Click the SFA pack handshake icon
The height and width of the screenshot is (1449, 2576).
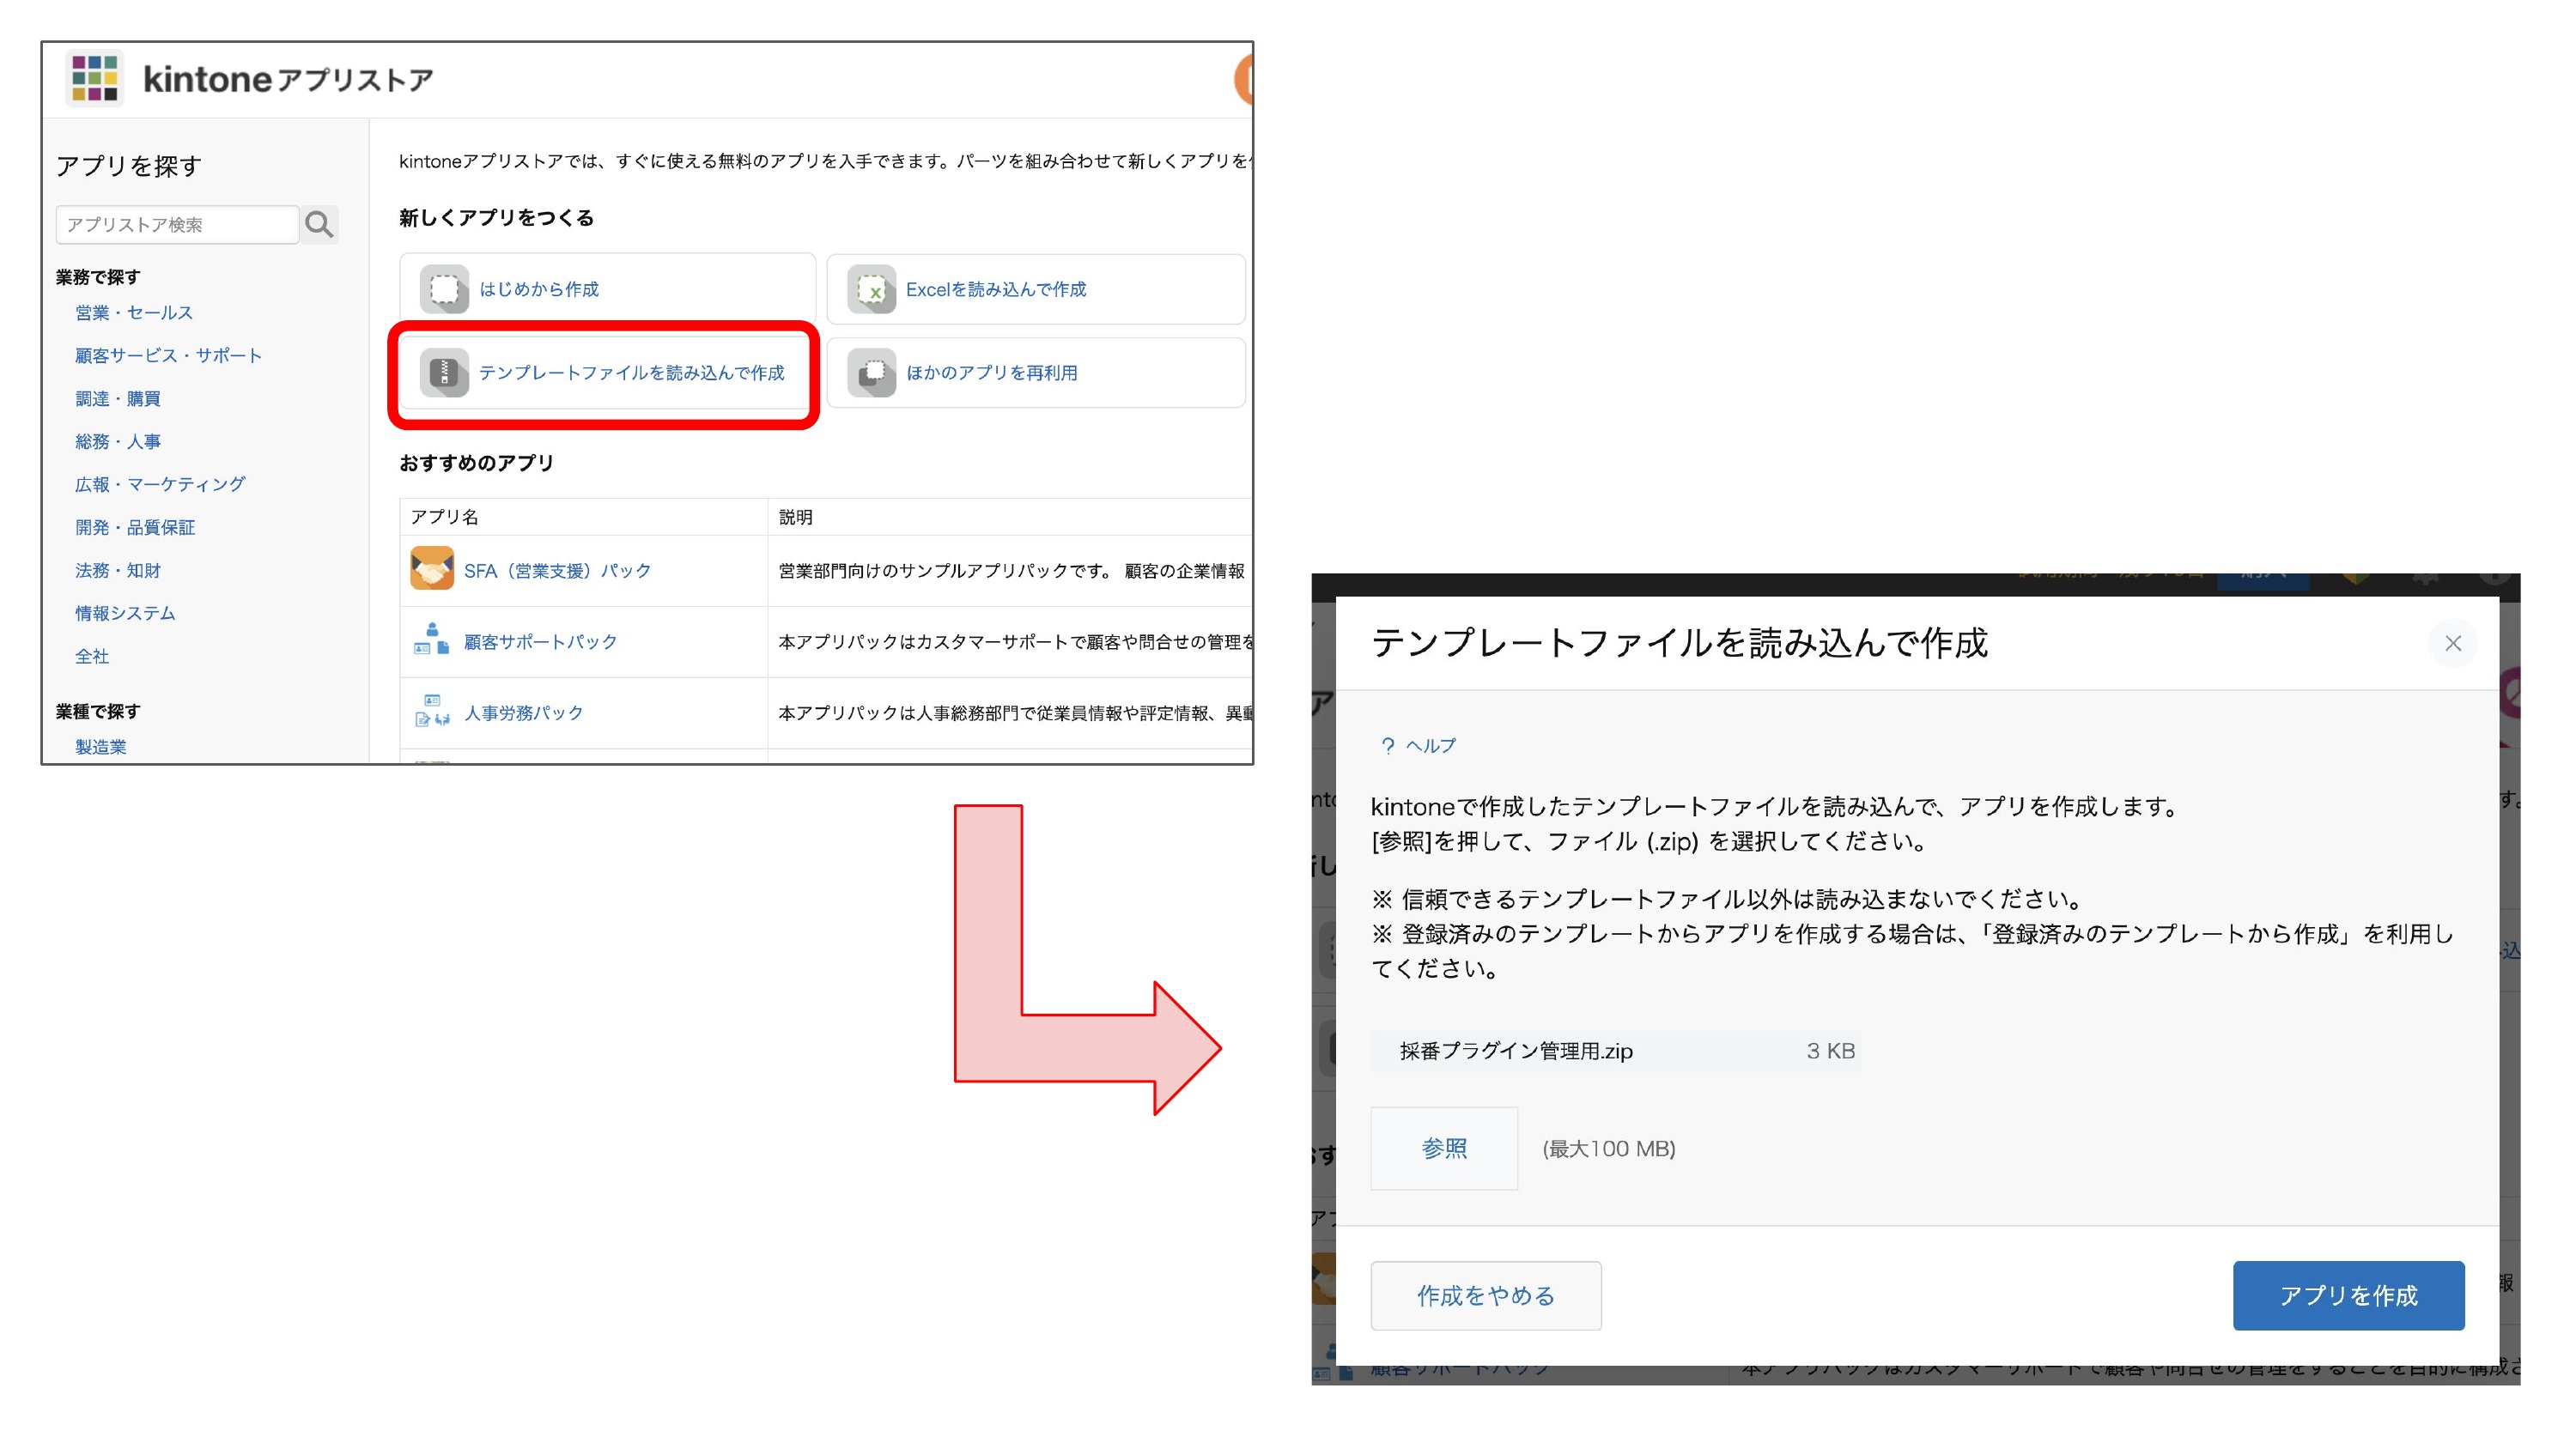pos(432,569)
